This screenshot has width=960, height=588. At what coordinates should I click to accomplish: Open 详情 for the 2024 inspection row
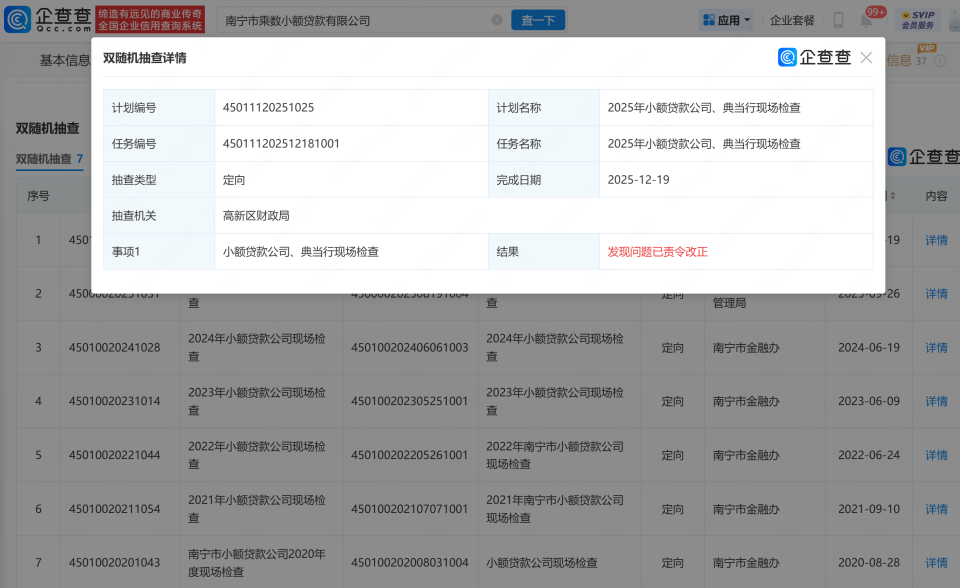(938, 347)
